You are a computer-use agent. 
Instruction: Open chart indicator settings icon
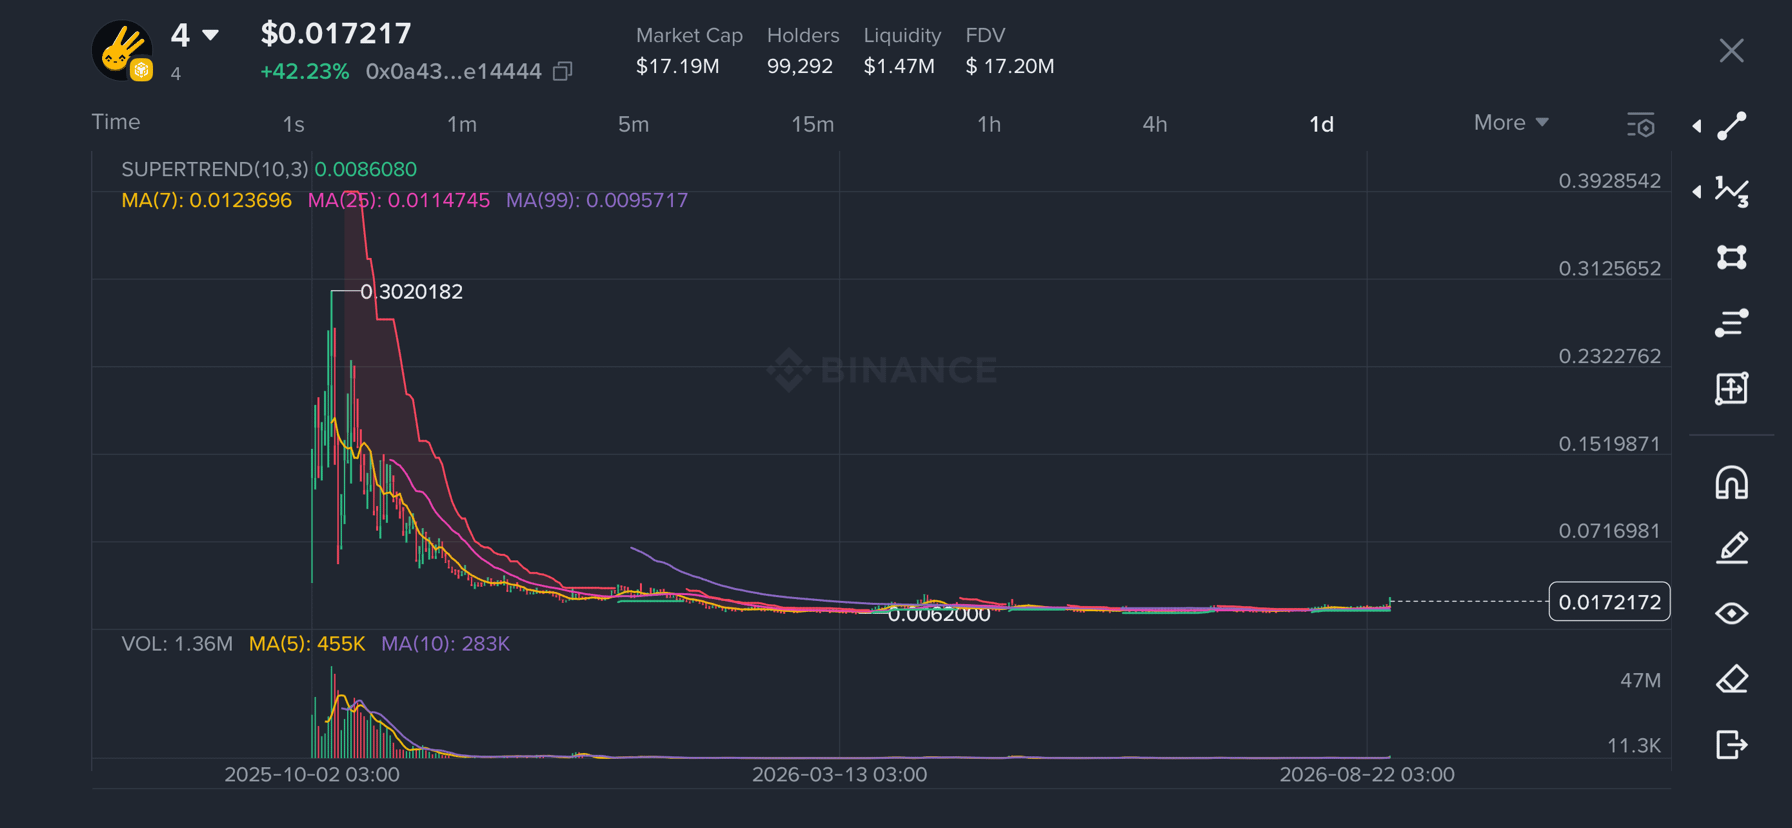[1641, 124]
